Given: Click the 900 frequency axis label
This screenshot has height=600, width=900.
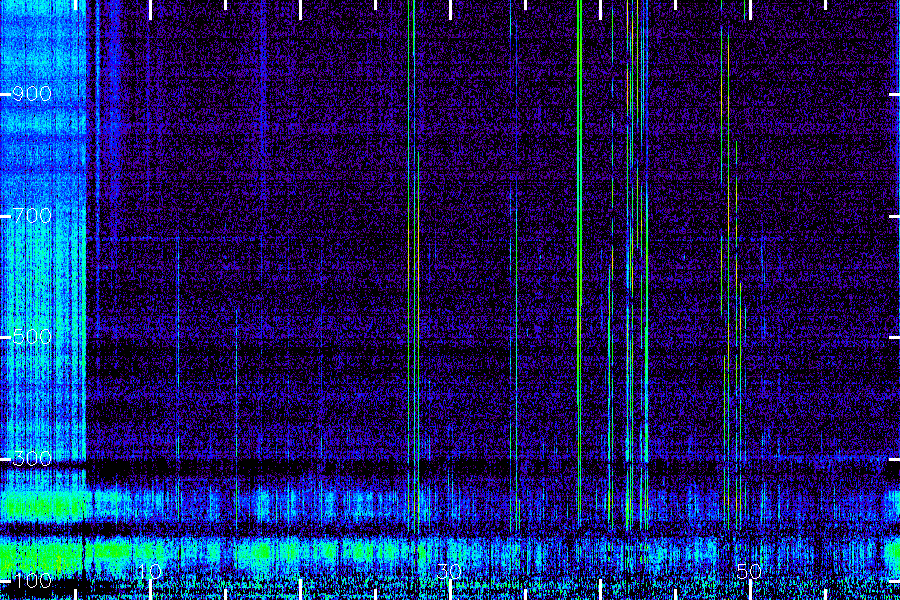Looking at the screenshot, I should click(32, 94).
